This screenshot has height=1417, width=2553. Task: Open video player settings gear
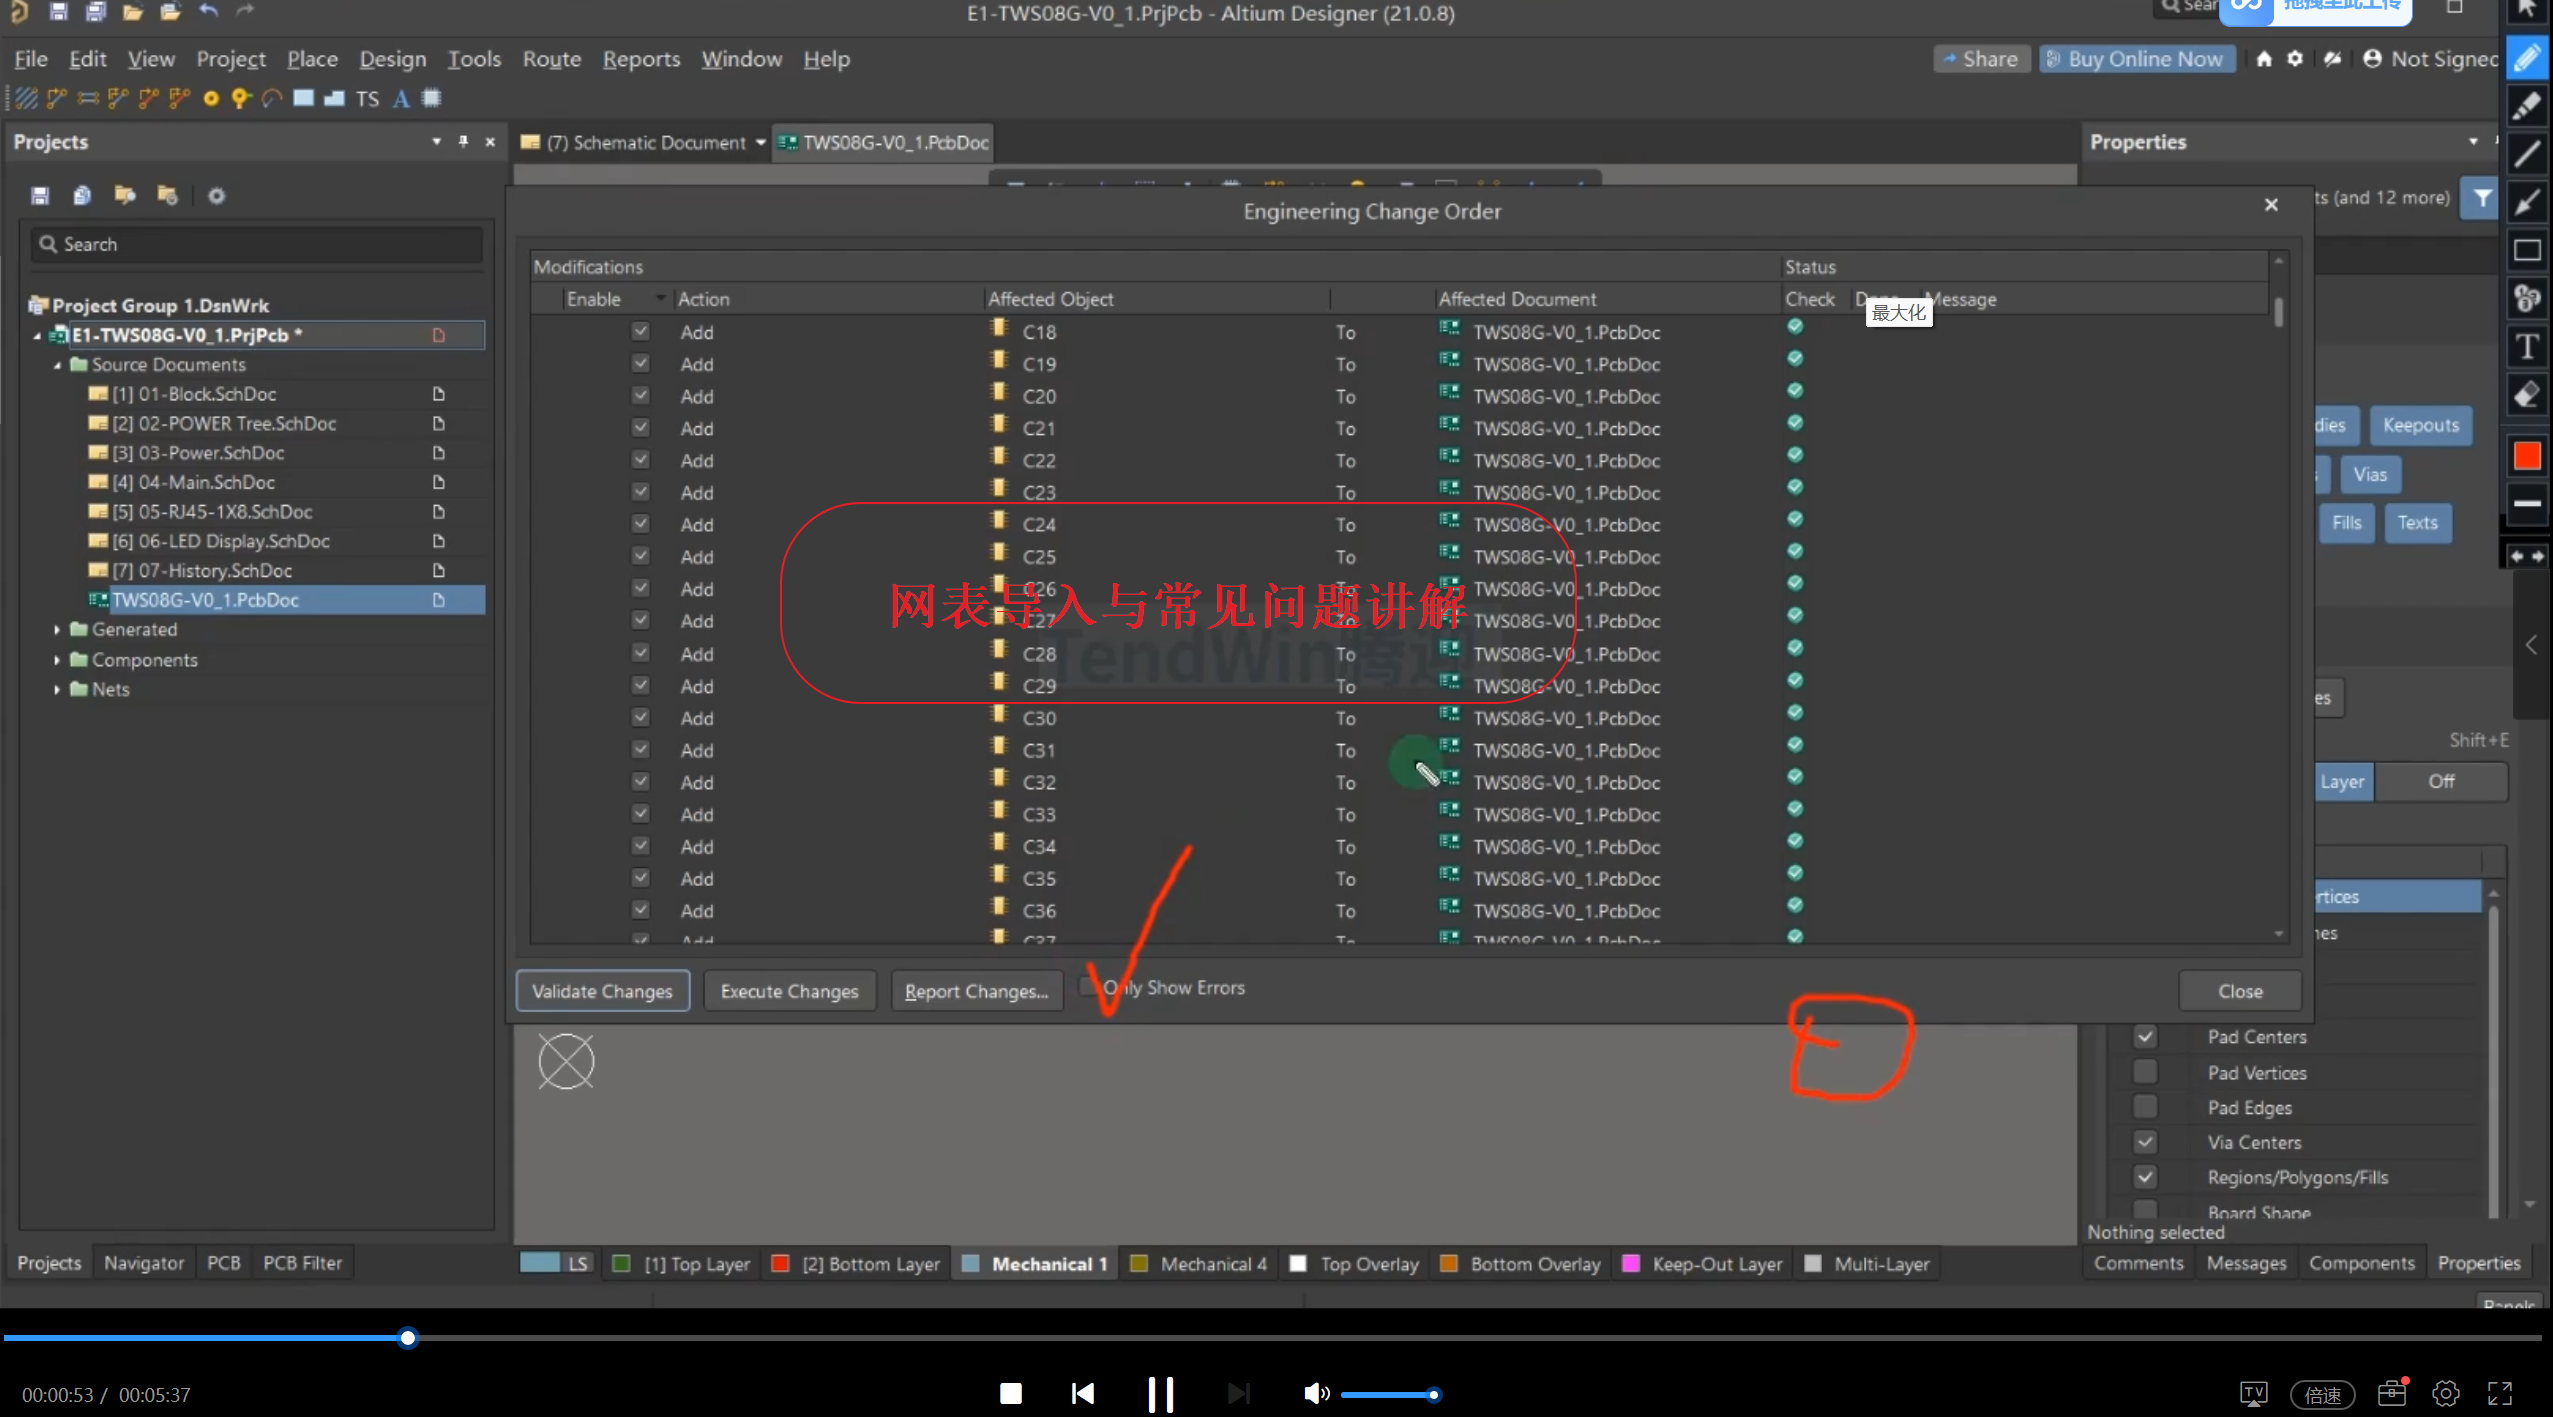[x=2446, y=1394]
